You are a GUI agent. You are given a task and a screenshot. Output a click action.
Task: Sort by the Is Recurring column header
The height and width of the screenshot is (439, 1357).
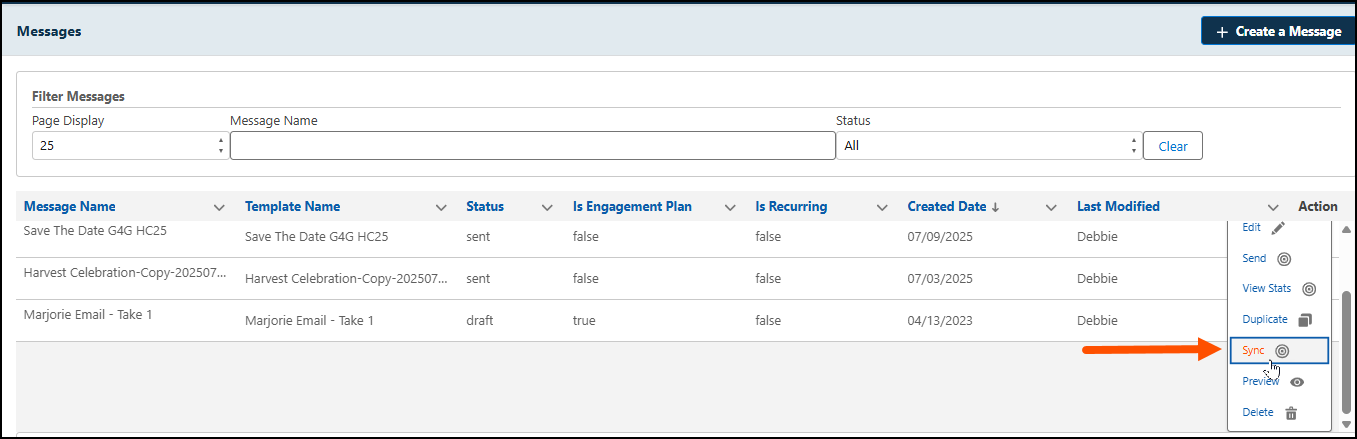click(x=791, y=207)
